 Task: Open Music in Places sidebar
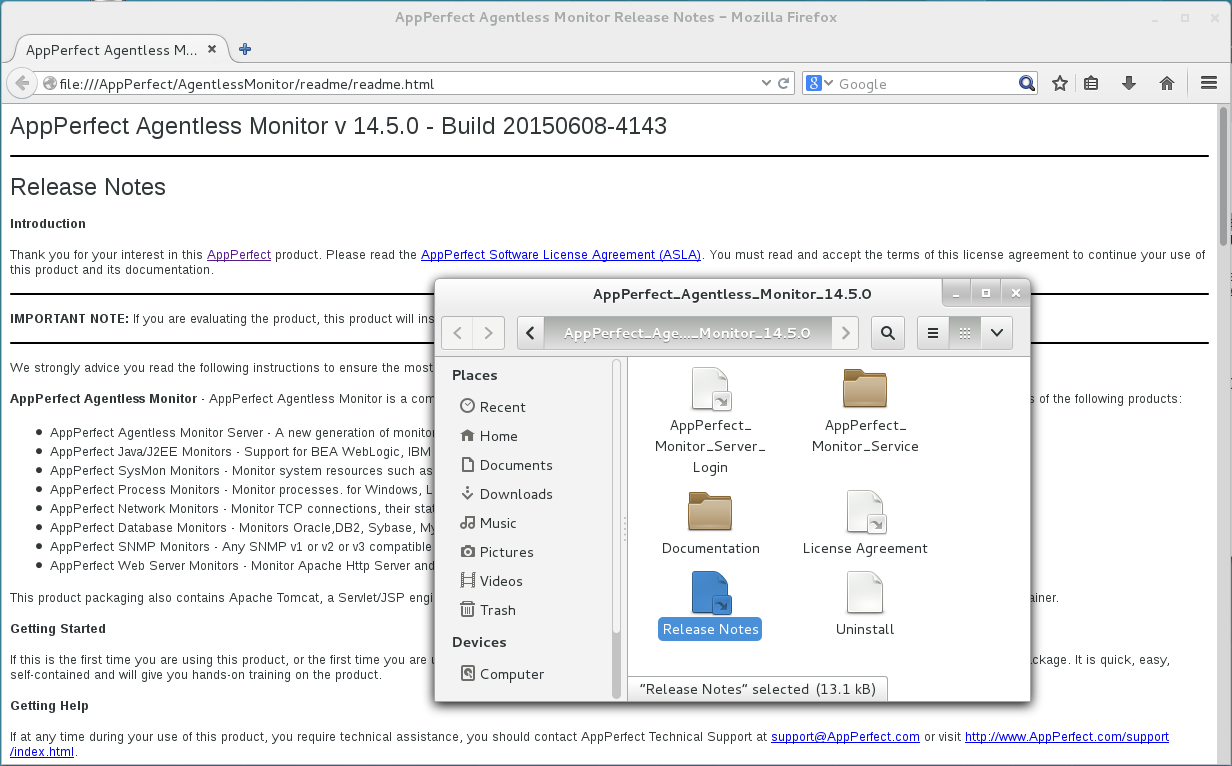pyautogui.click(x=488, y=523)
